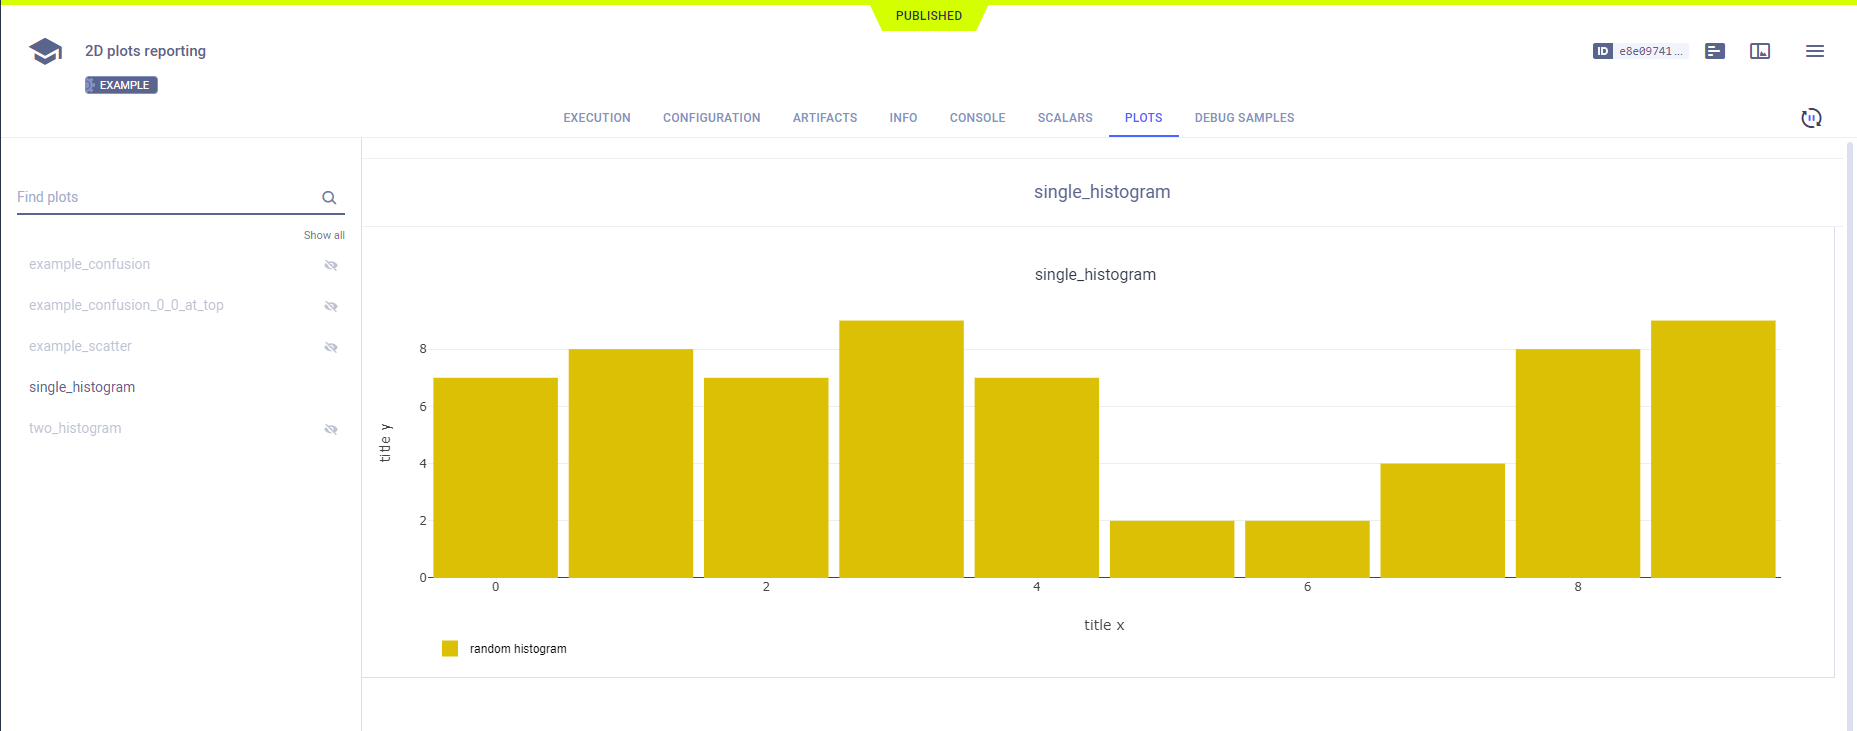Open the DEBUG SAMPLES tab
This screenshot has height=731, width=1857.
pos(1243,118)
